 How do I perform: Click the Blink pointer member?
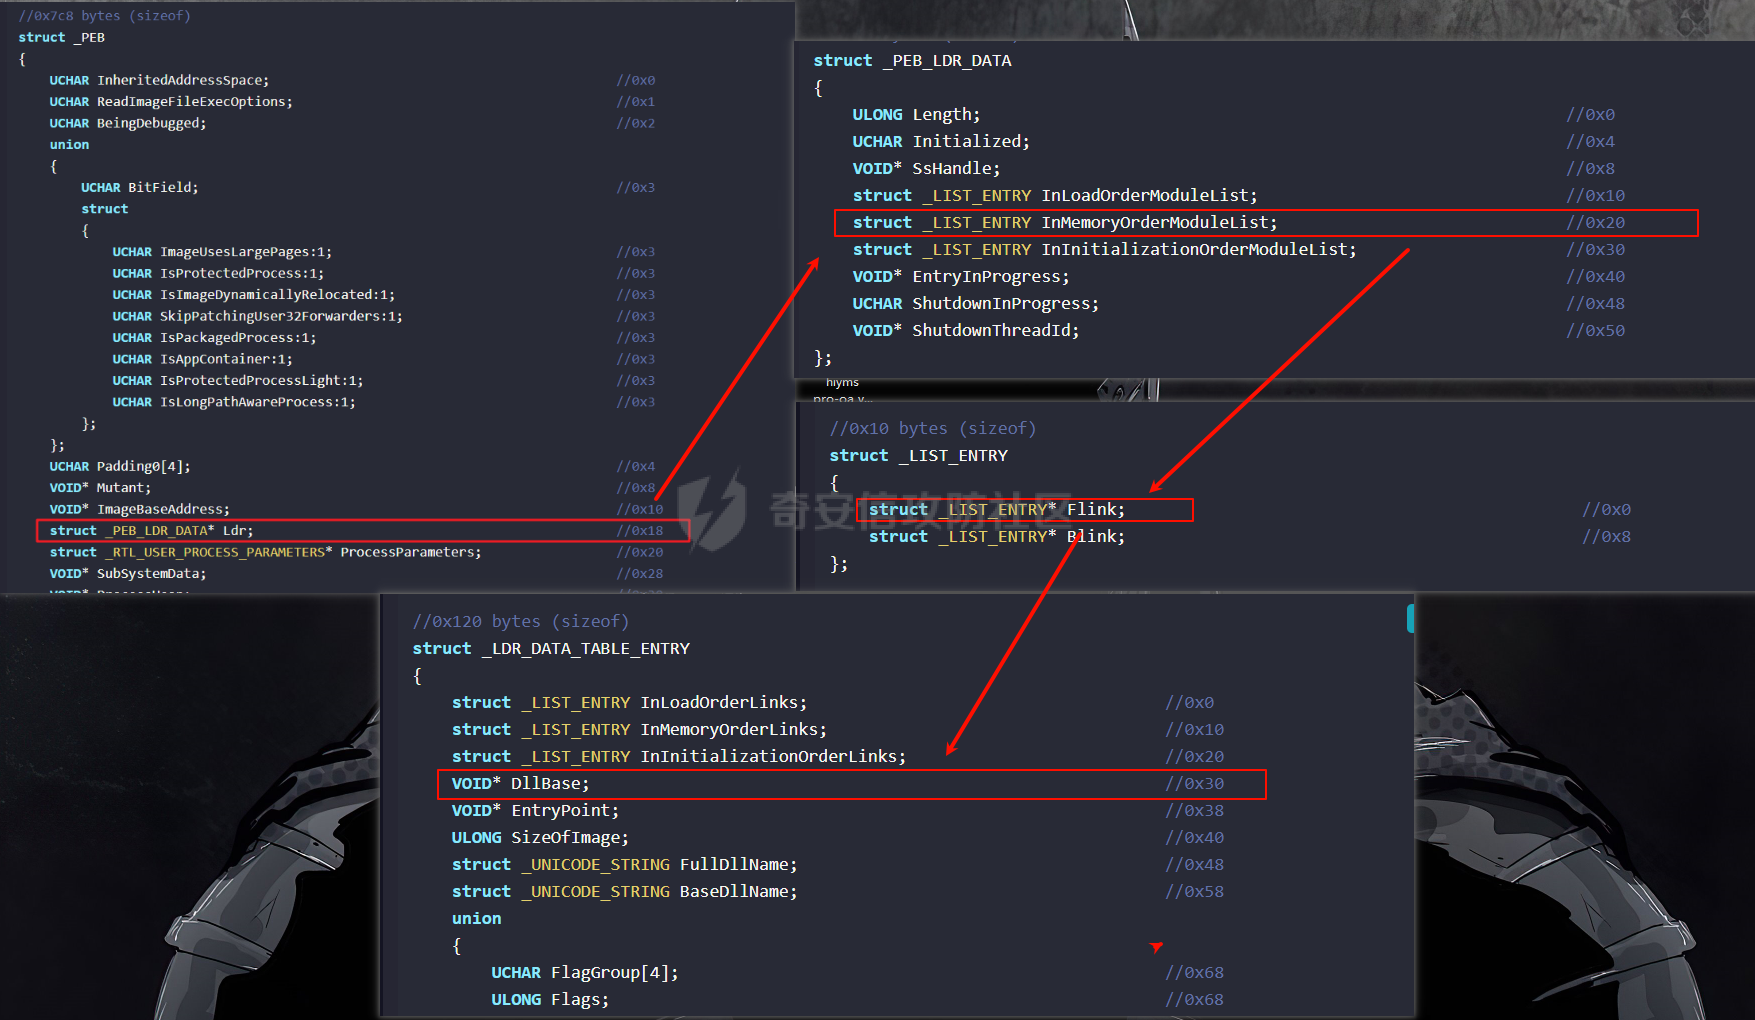(996, 537)
